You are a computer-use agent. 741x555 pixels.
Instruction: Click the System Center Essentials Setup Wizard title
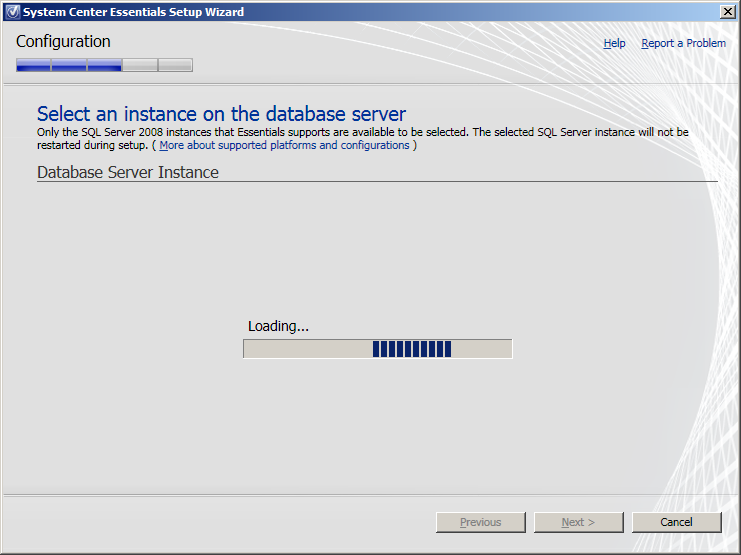(134, 12)
